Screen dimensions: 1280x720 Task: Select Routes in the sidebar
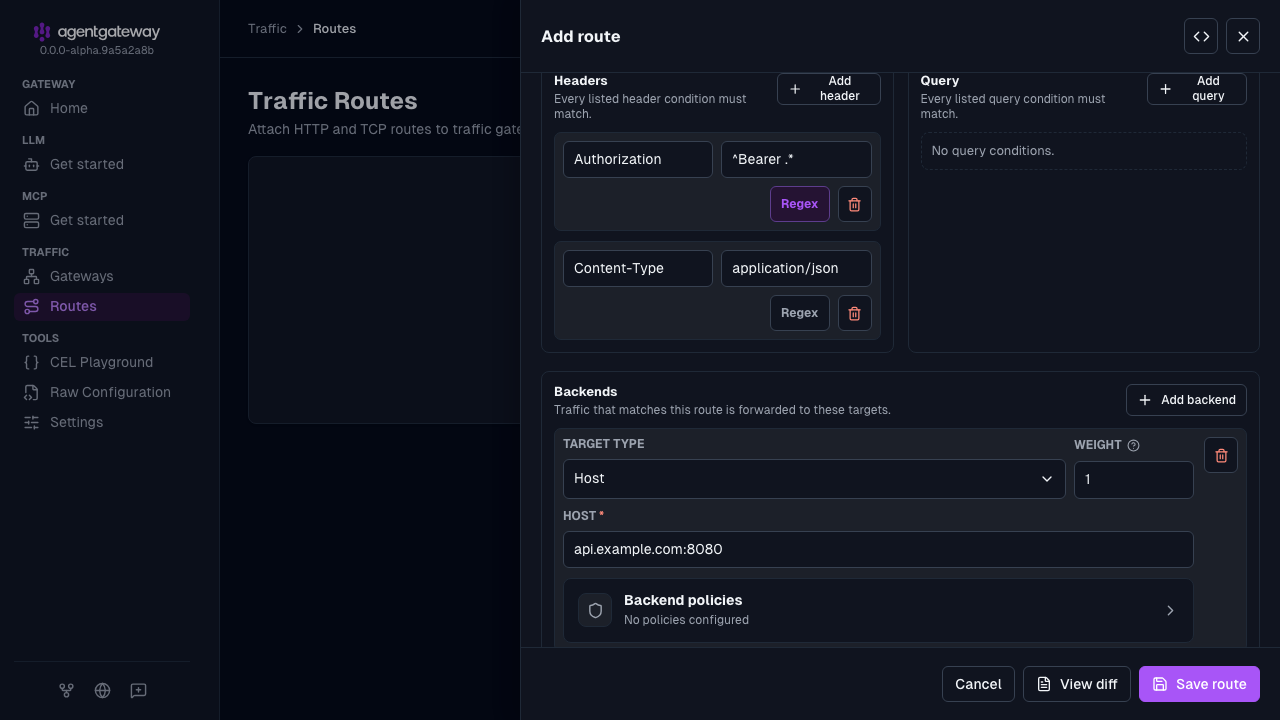[x=102, y=306]
